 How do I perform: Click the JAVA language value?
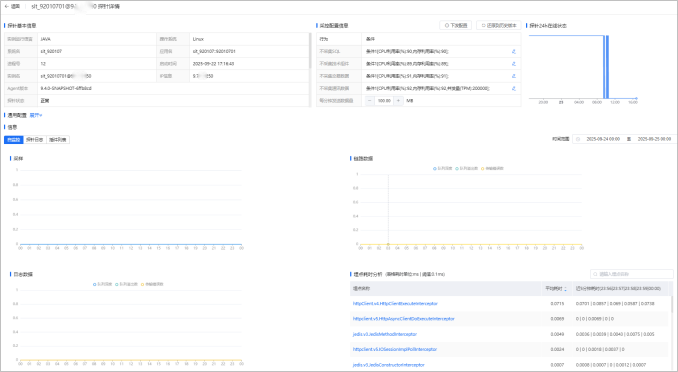click(45, 39)
